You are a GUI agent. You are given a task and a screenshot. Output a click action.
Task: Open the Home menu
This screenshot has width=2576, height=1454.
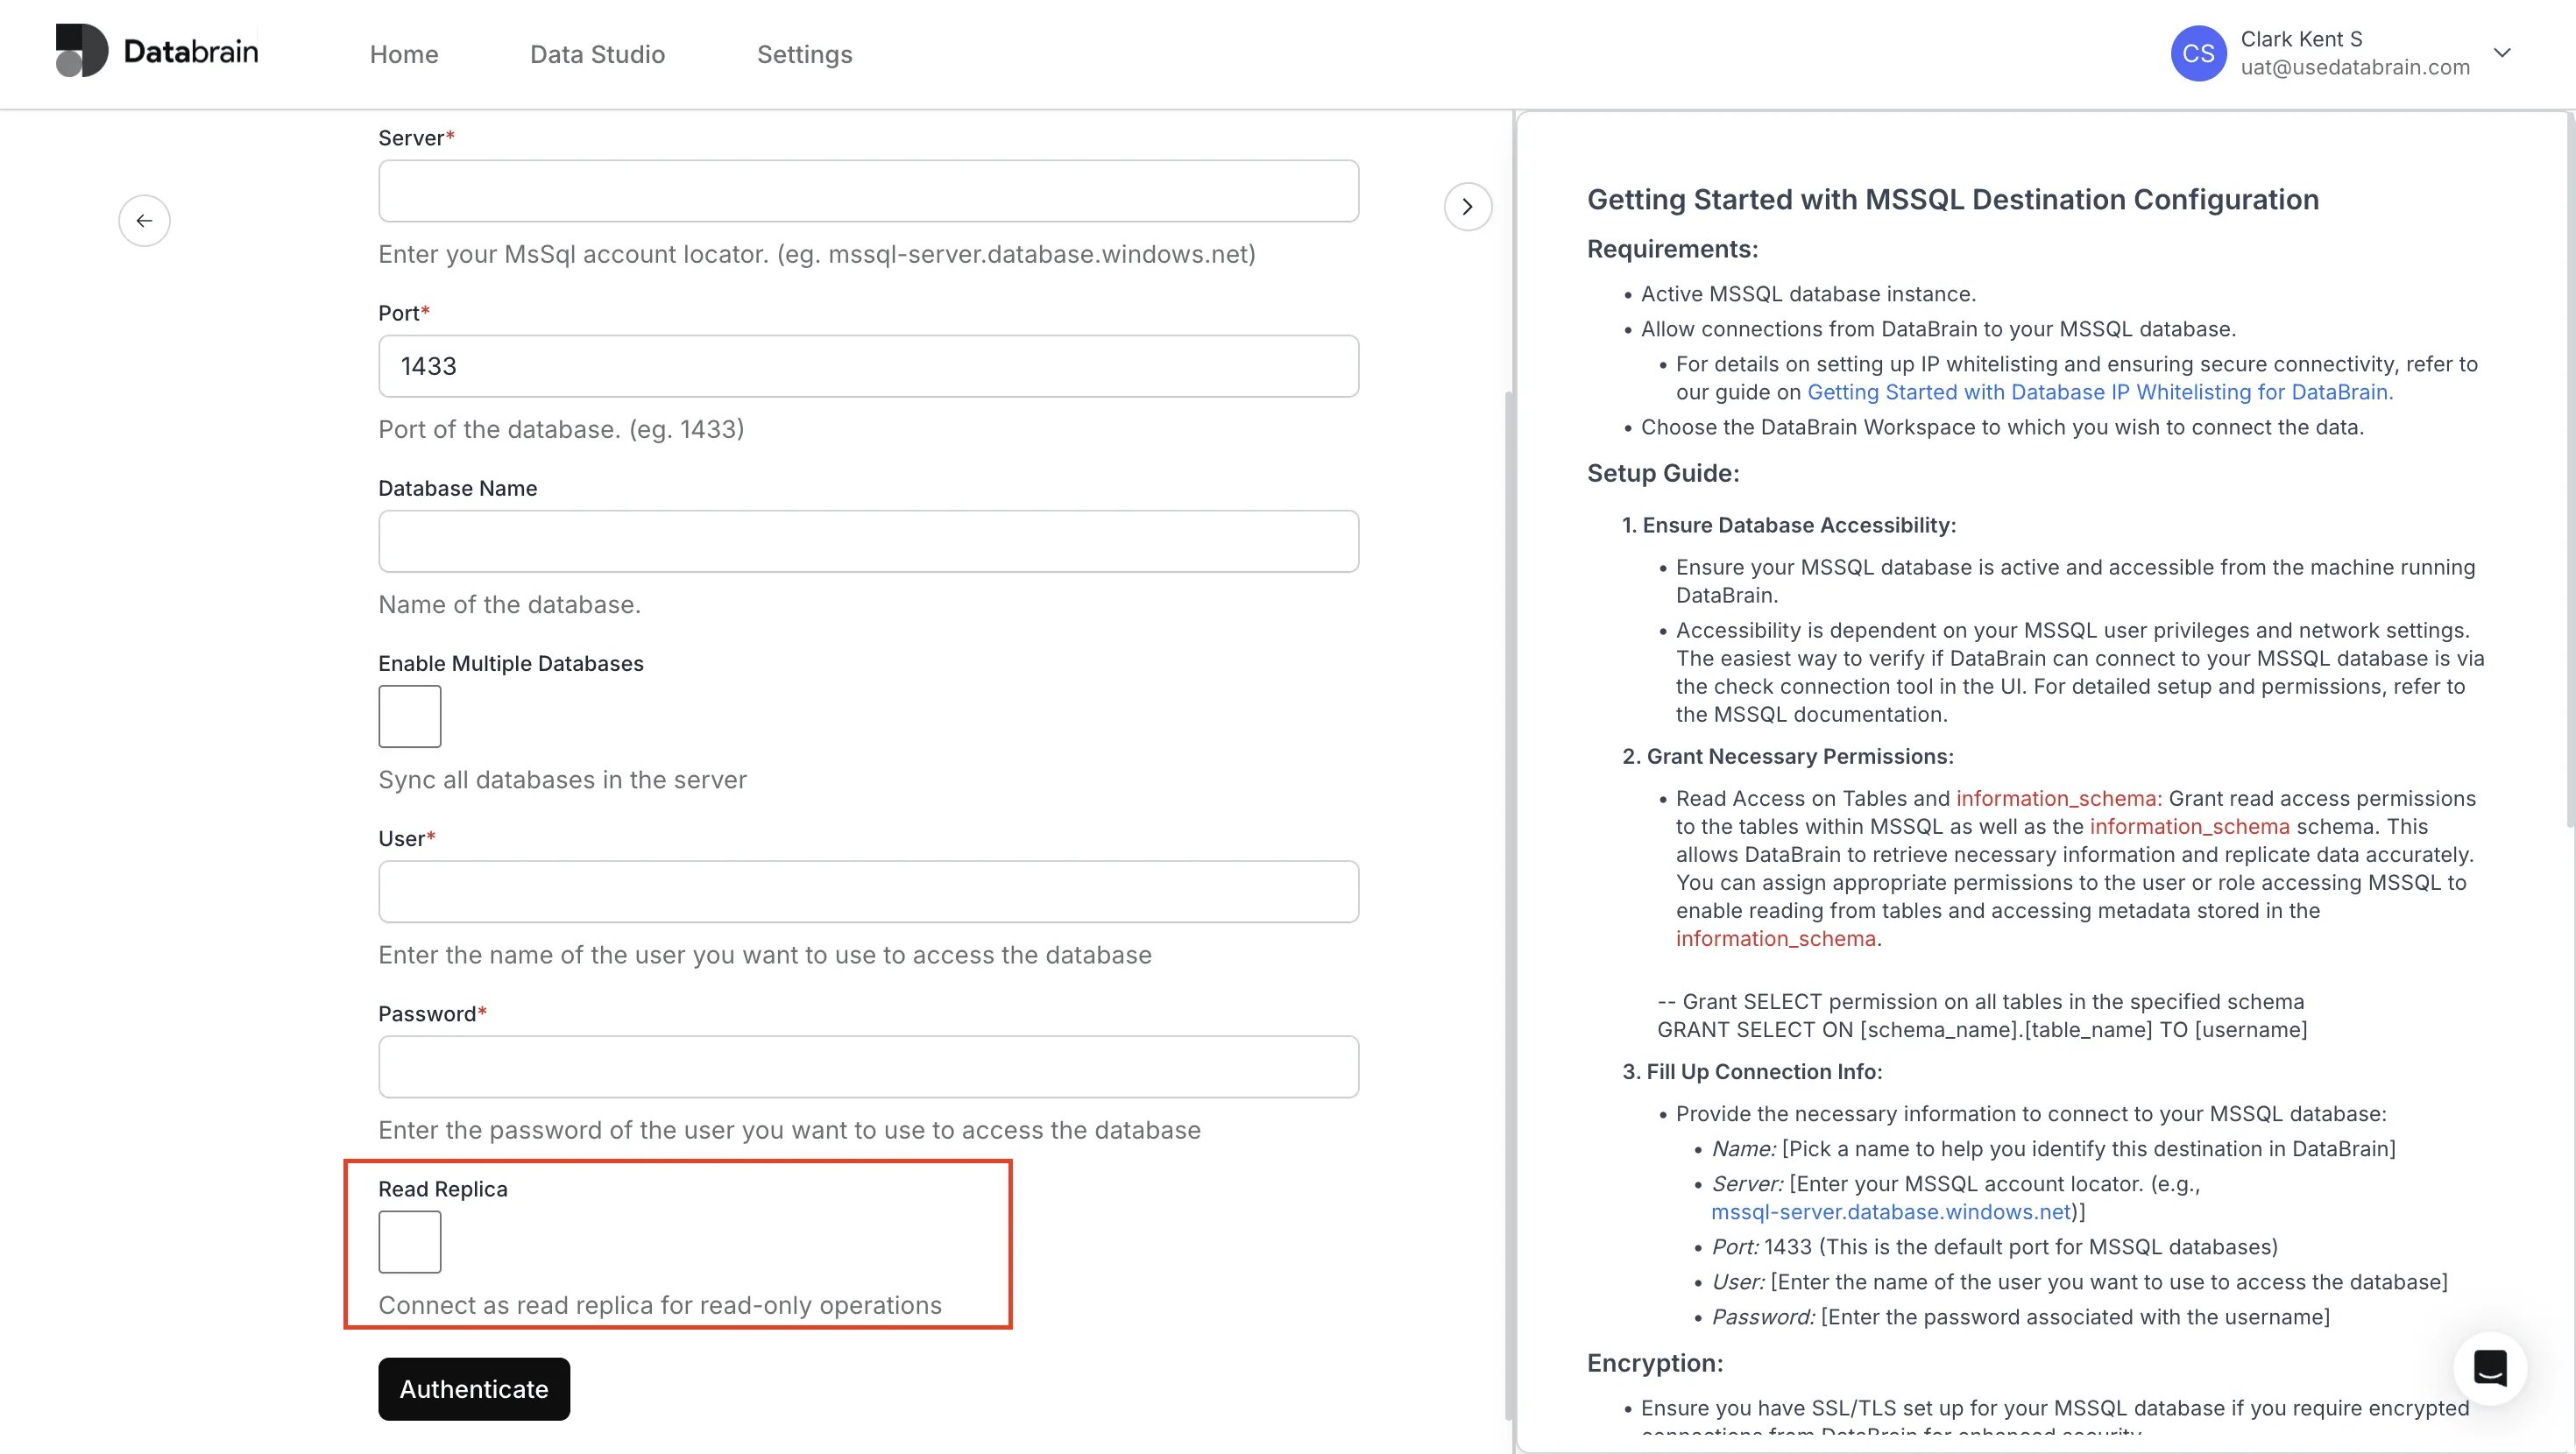click(404, 54)
